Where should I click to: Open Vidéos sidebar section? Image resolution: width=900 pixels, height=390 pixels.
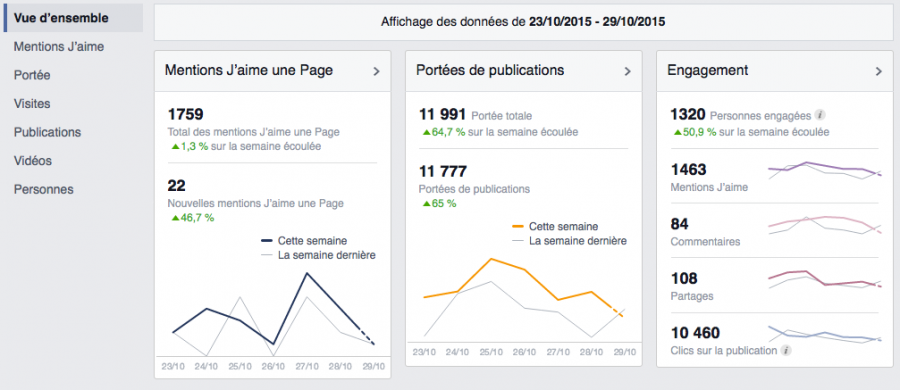33,161
